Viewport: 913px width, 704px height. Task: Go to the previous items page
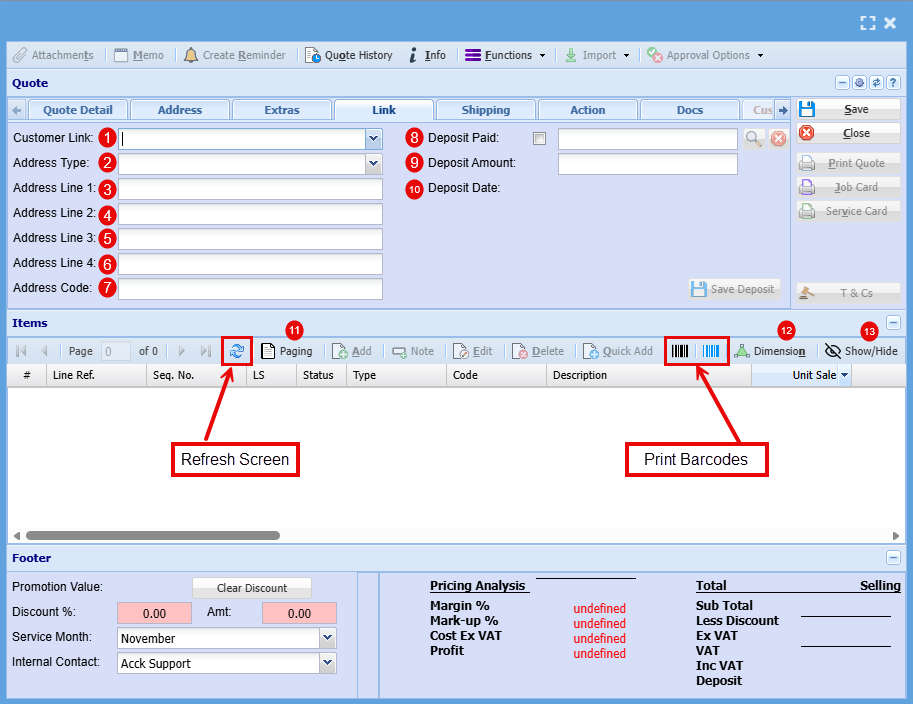point(45,351)
